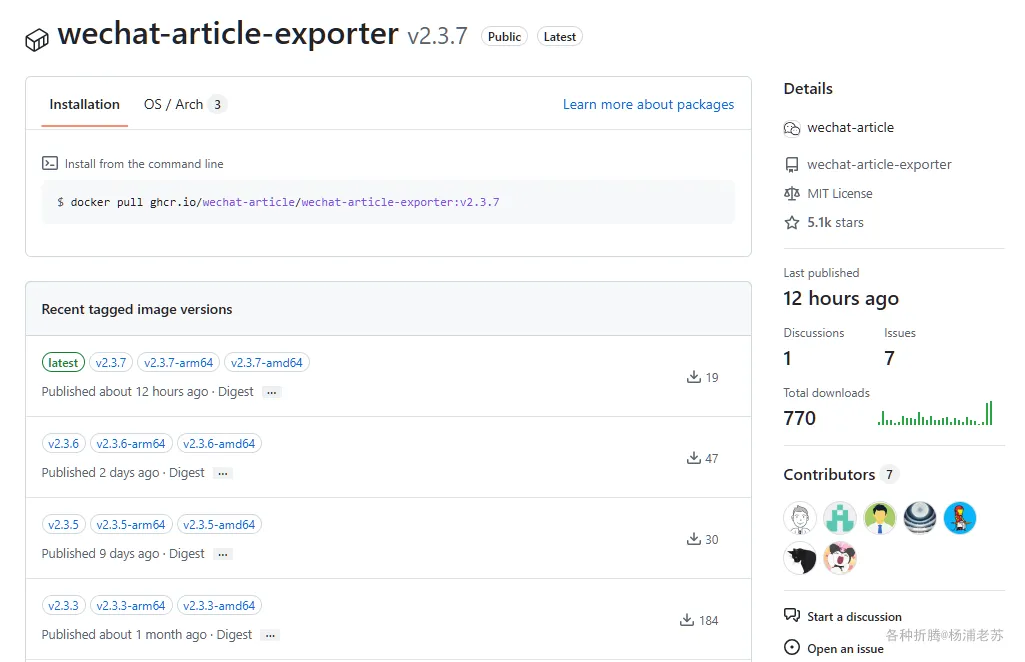Click the star icon beside 5.1k stars
The height and width of the screenshot is (662, 1025).
point(792,223)
